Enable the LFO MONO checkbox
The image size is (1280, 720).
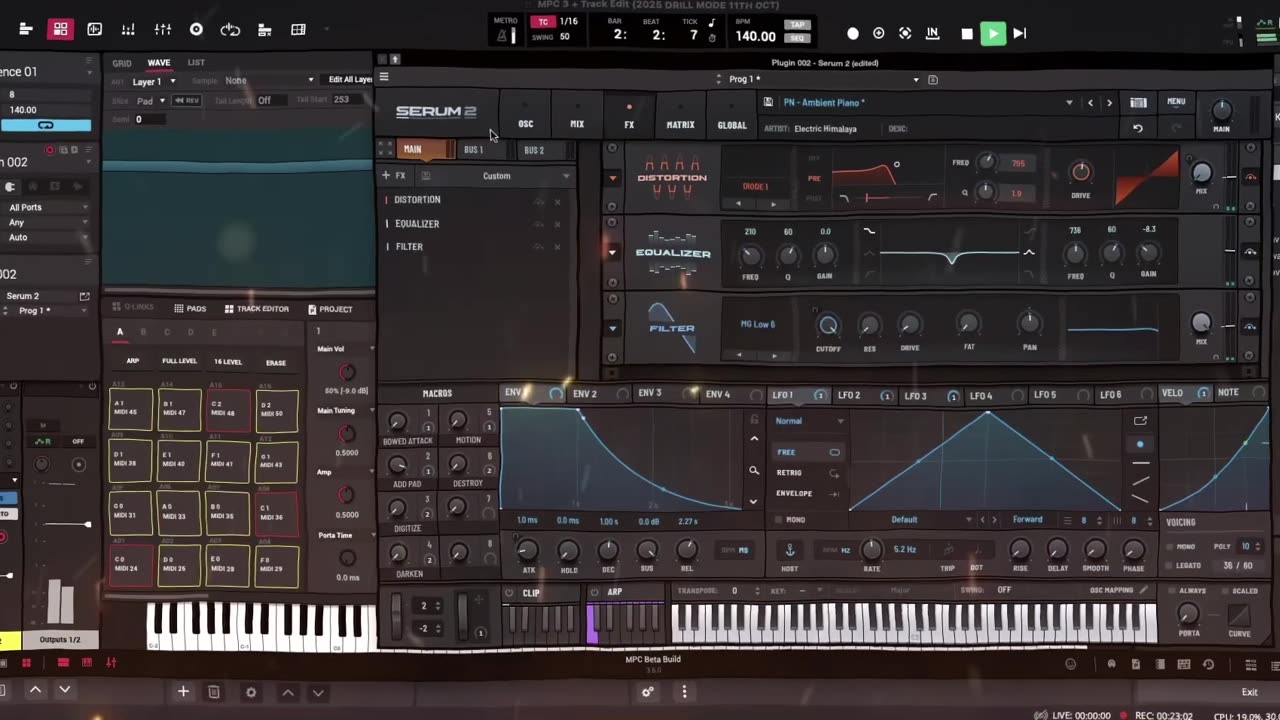[x=779, y=520]
